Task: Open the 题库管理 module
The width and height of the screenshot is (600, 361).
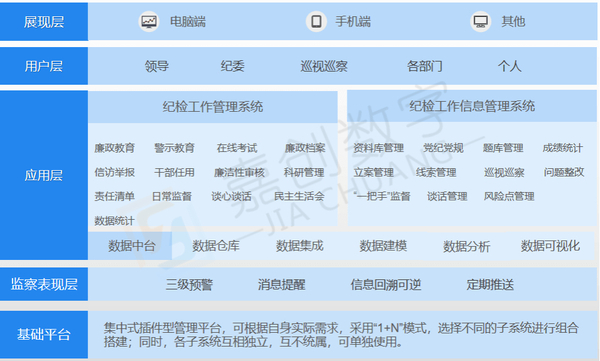Action: pos(503,148)
